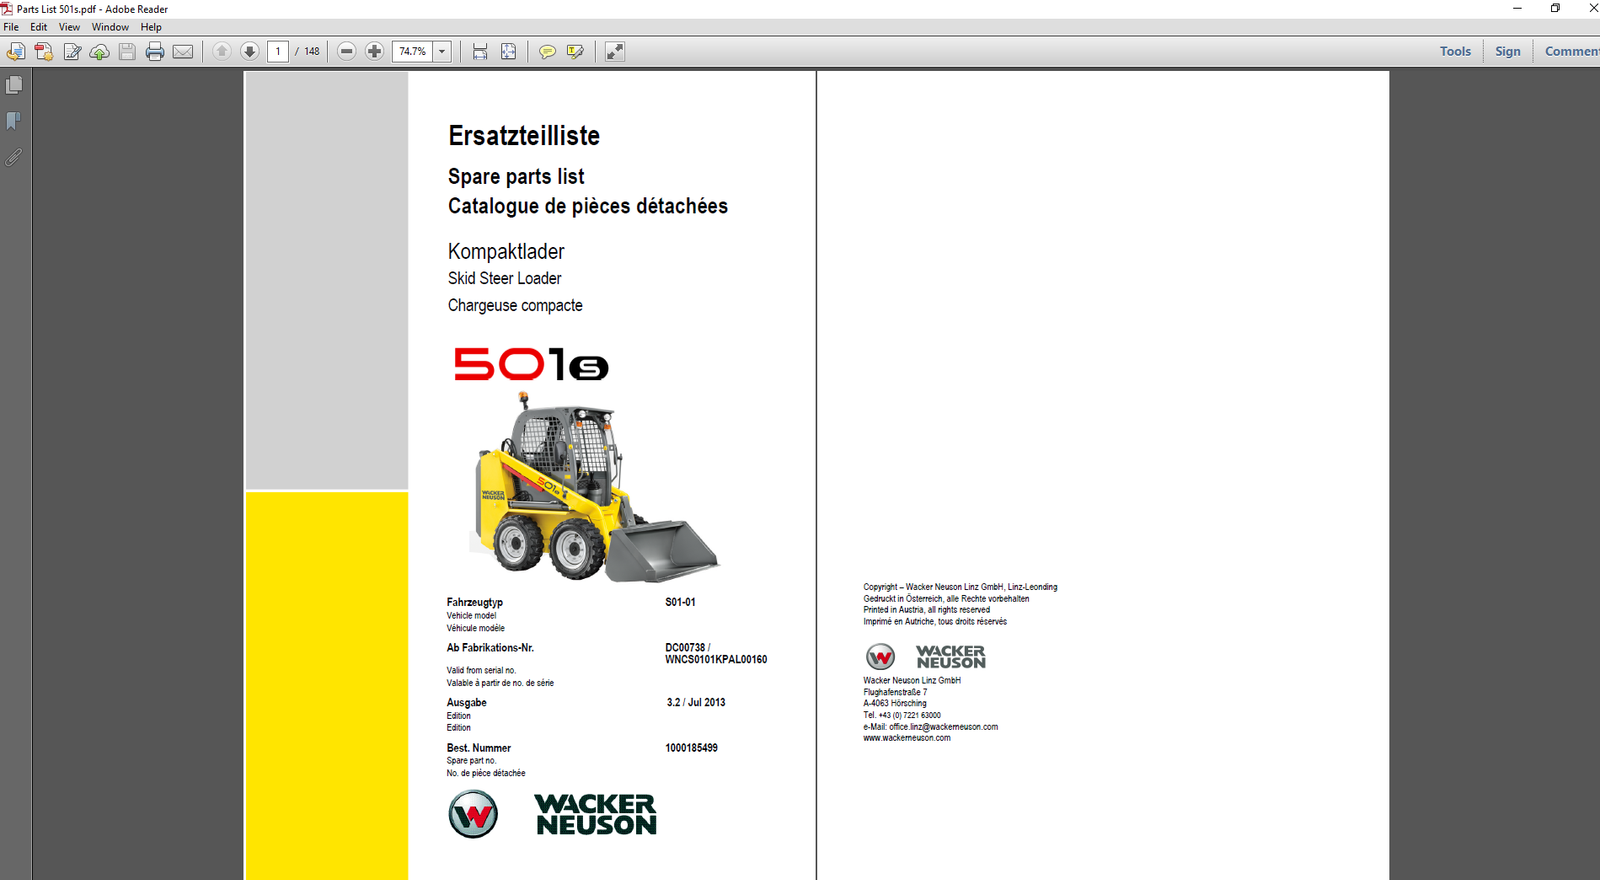Image resolution: width=1600 pixels, height=880 pixels.
Task: Click the Create PDF online icon
Action: pos(44,52)
